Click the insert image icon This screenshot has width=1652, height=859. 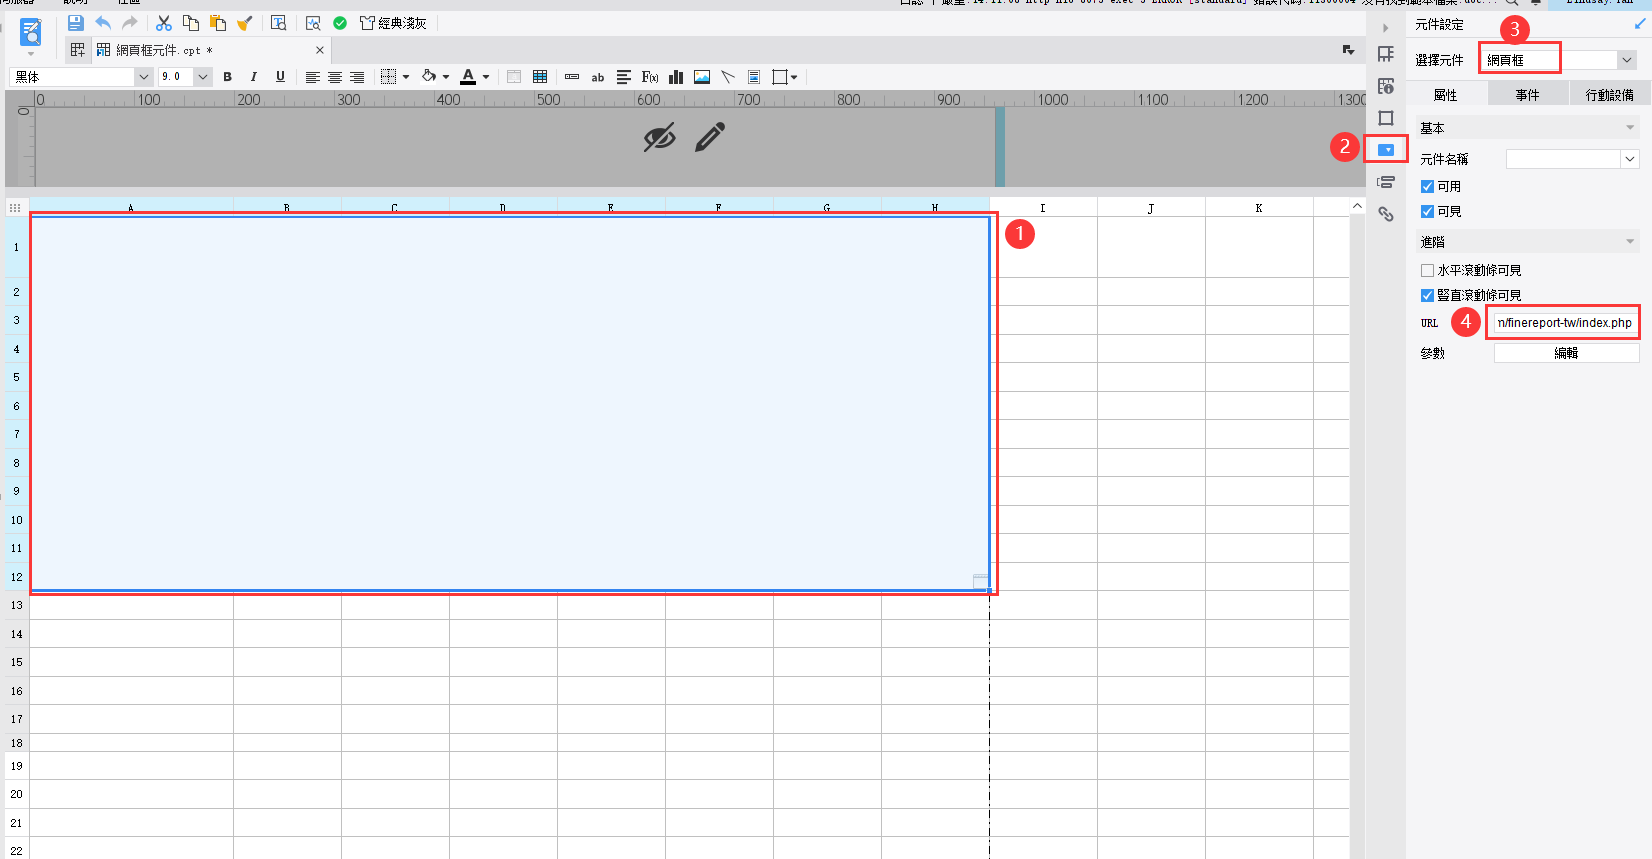click(x=702, y=77)
